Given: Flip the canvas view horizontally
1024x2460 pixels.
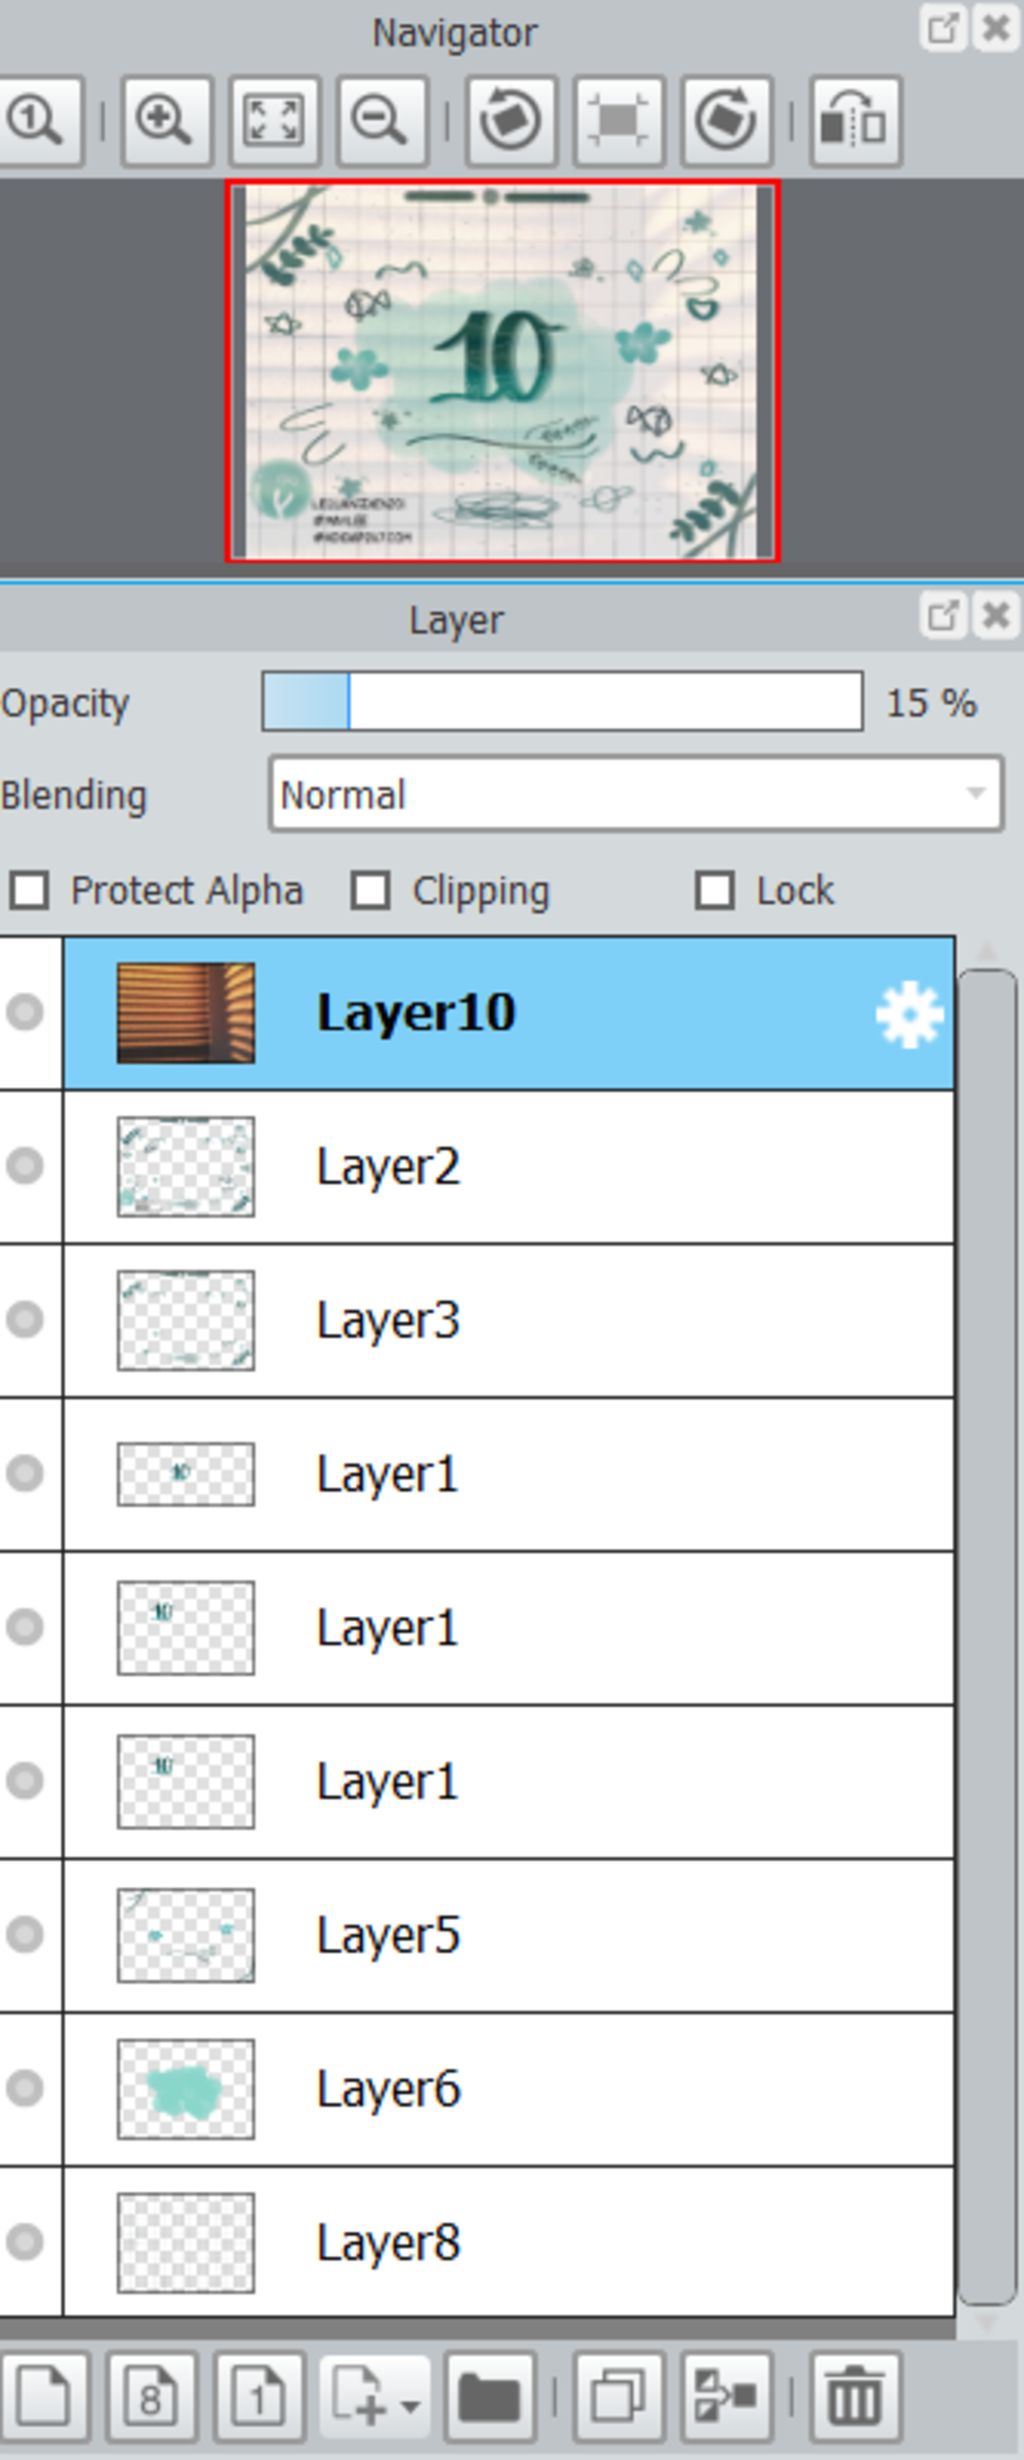Looking at the screenshot, I should pos(855,121).
